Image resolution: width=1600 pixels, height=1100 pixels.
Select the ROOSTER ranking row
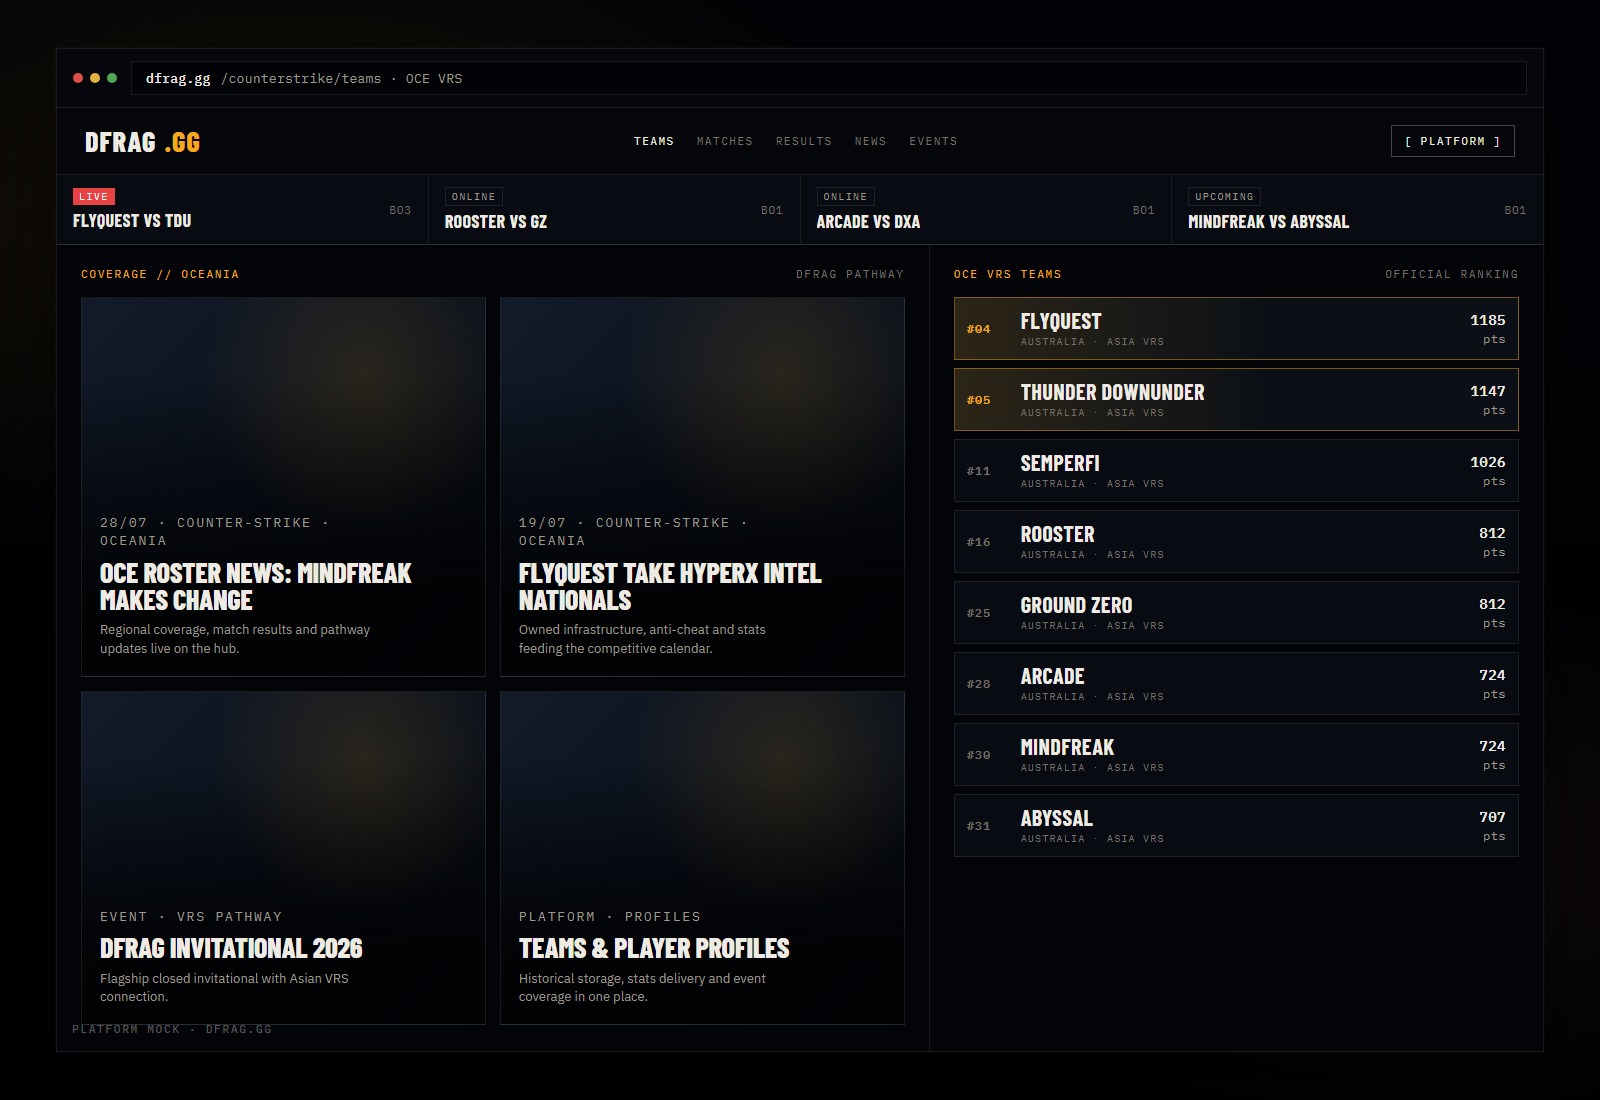[1236, 541]
